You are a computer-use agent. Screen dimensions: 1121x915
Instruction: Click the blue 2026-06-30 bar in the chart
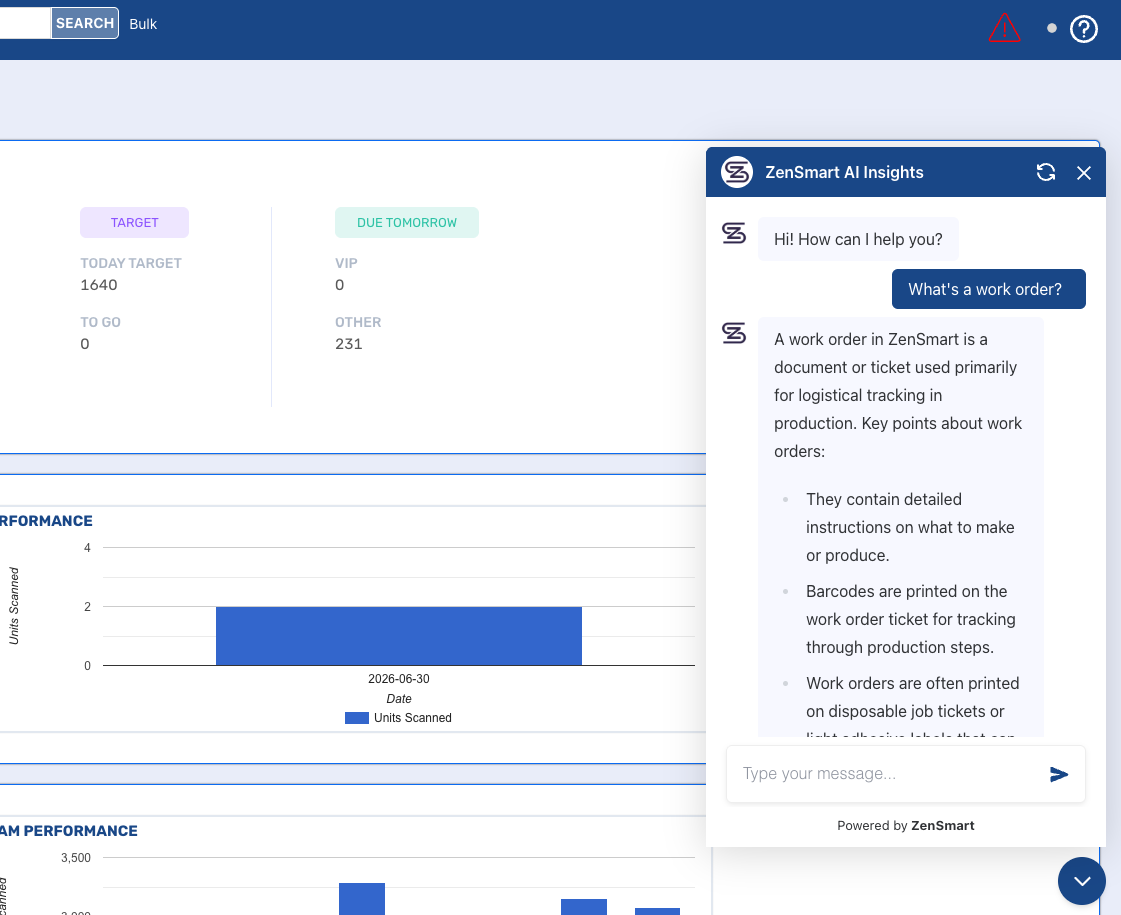(399, 635)
